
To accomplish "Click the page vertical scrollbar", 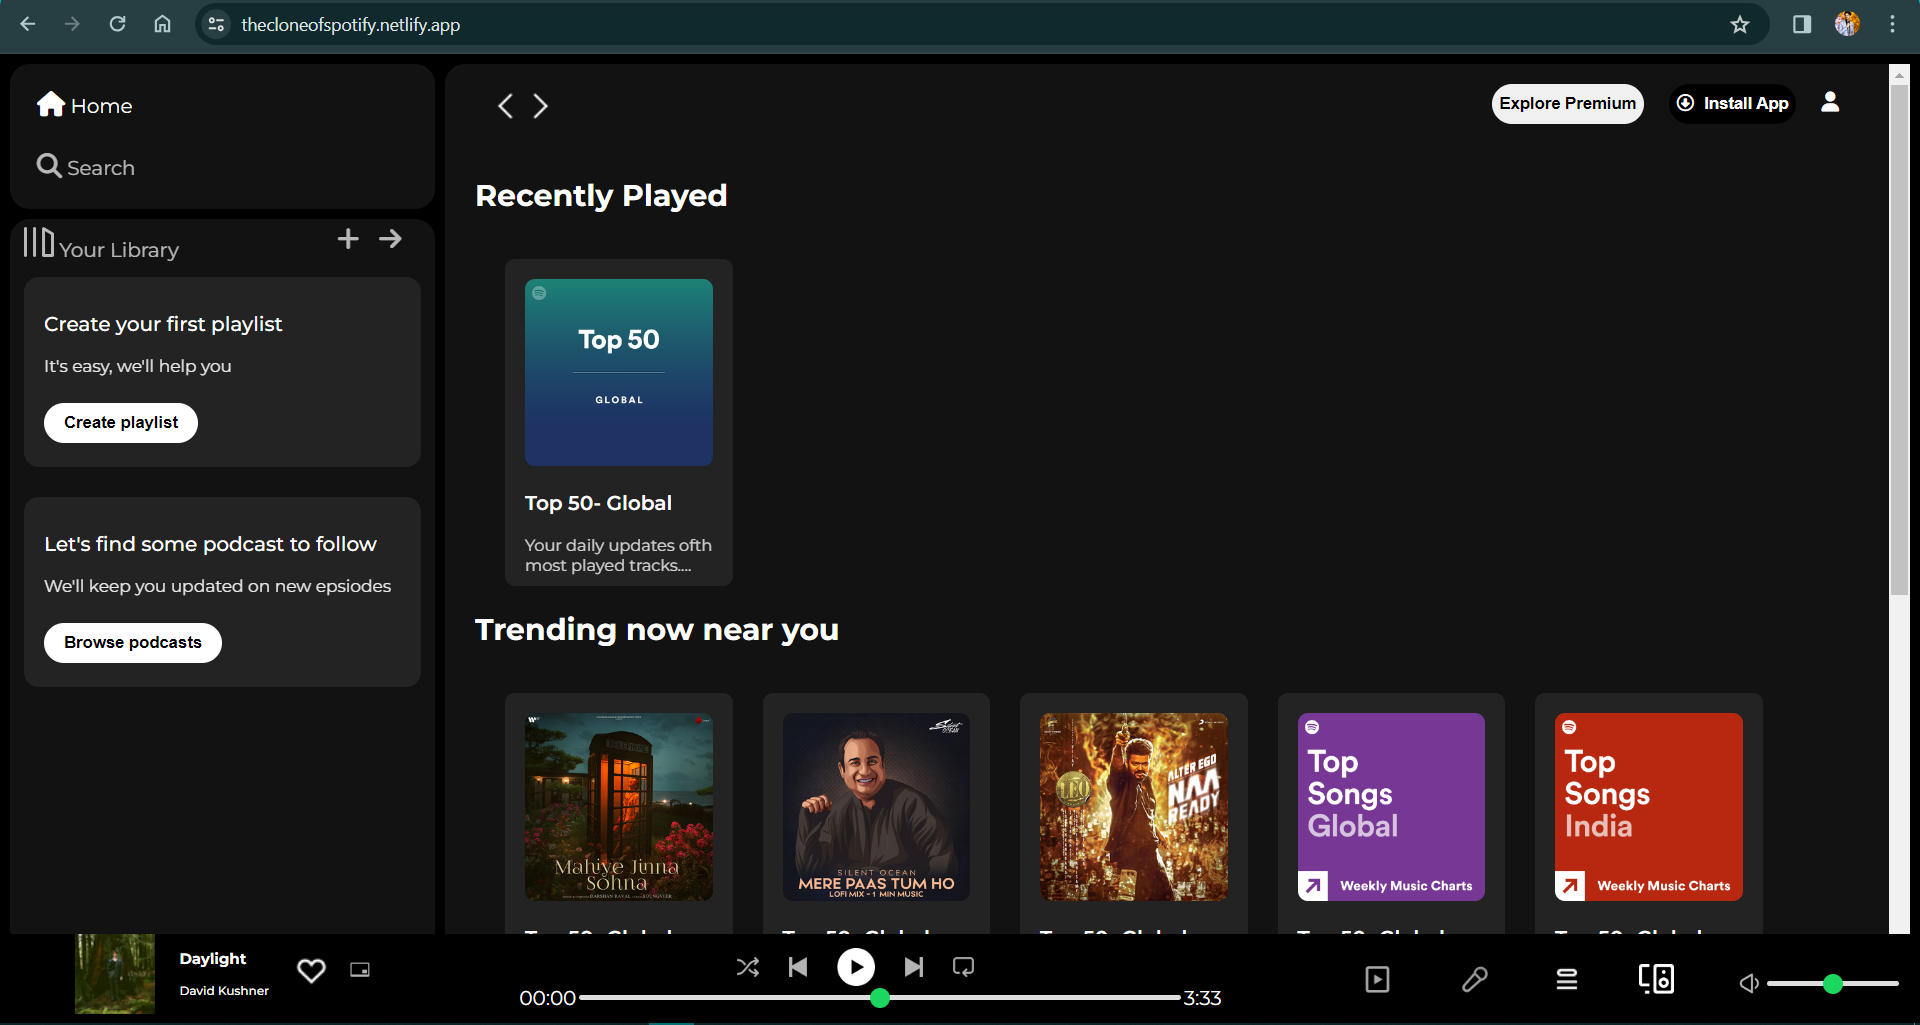I will click(1899, 340).
